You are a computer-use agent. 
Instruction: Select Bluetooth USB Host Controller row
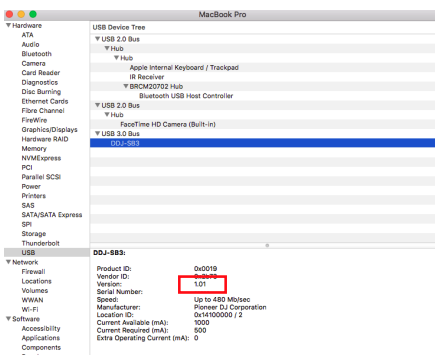(x=262, y=96)
